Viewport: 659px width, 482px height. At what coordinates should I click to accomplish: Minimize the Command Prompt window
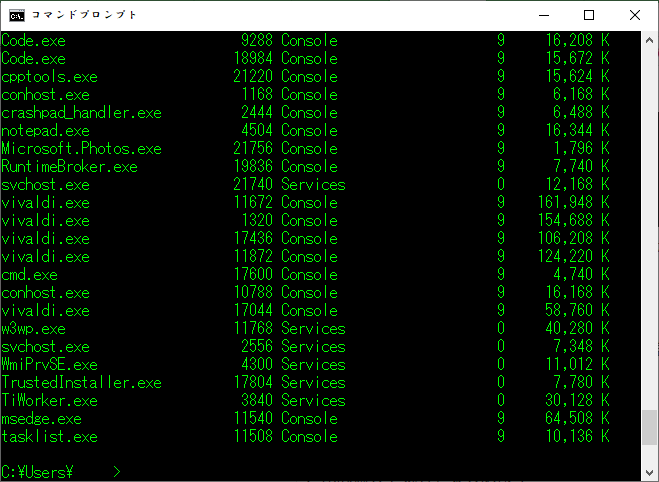[543, 15]
